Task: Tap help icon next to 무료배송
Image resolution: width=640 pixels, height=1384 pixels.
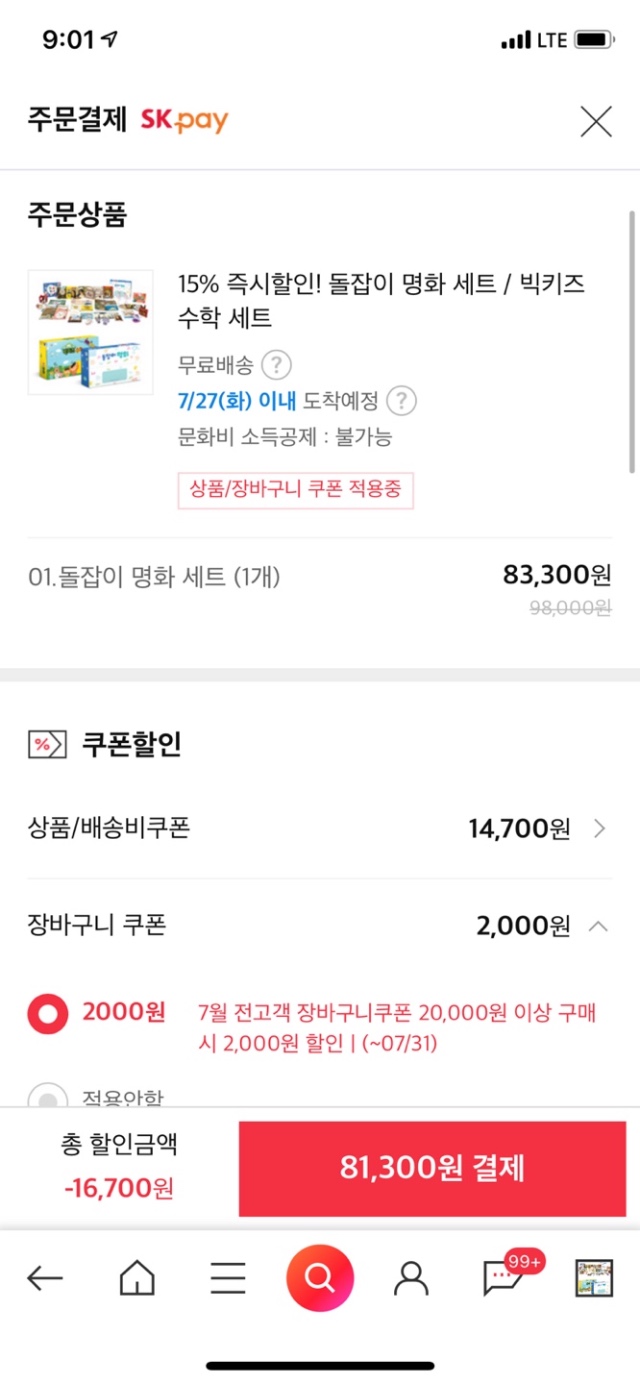Action: [276, 364]
